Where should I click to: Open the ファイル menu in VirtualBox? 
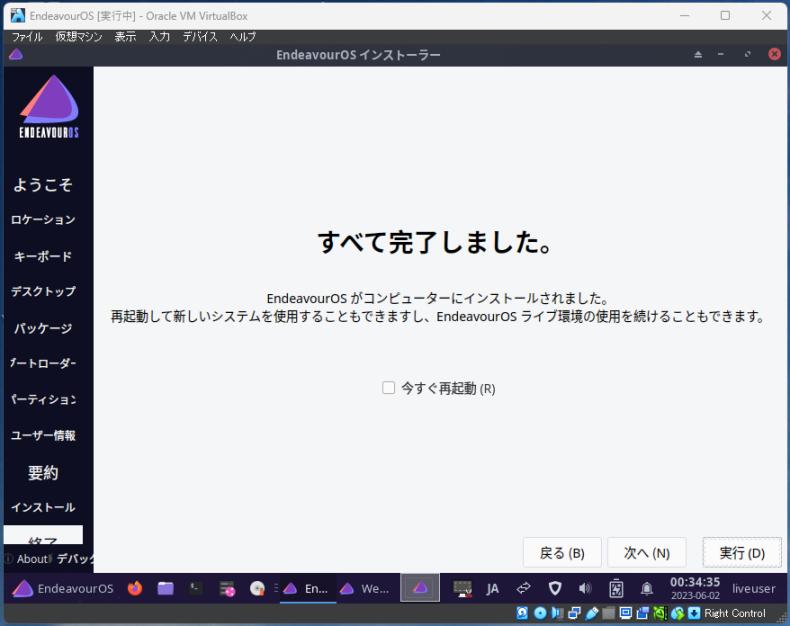(x=27, y=37)
